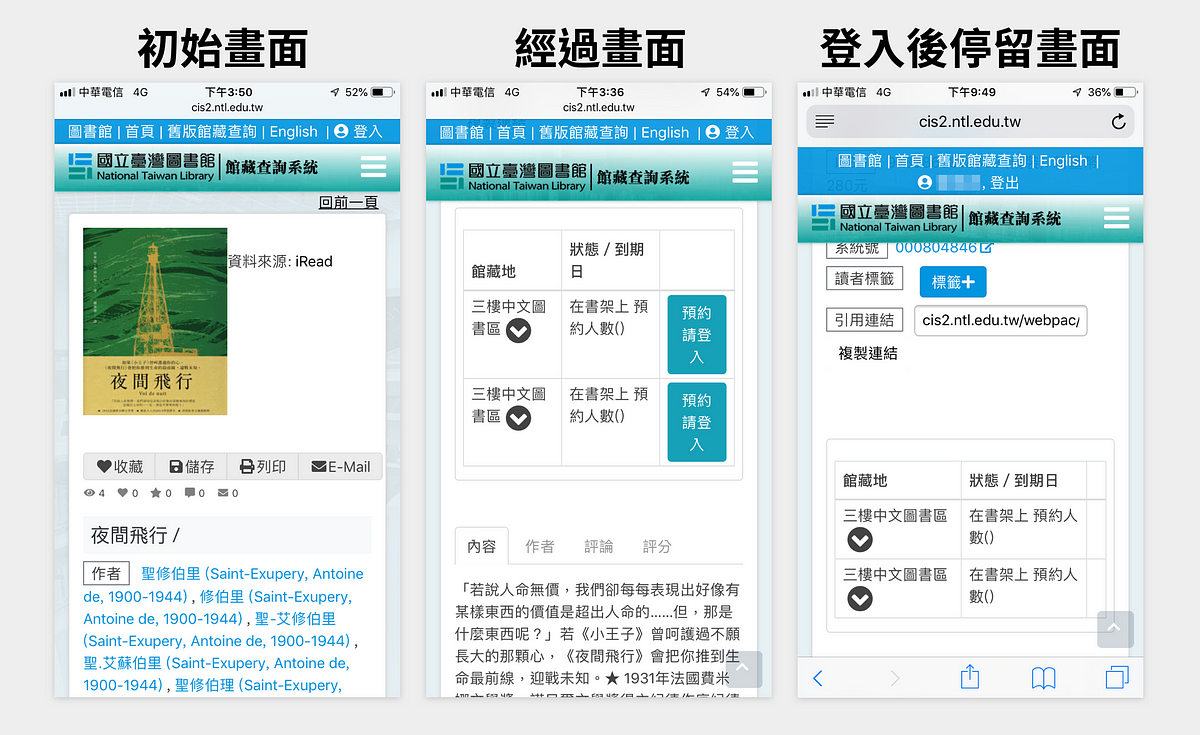1200x735 pixels.
Task: Open Safari tabs overview icon
Action: (x=1116, y=677)
